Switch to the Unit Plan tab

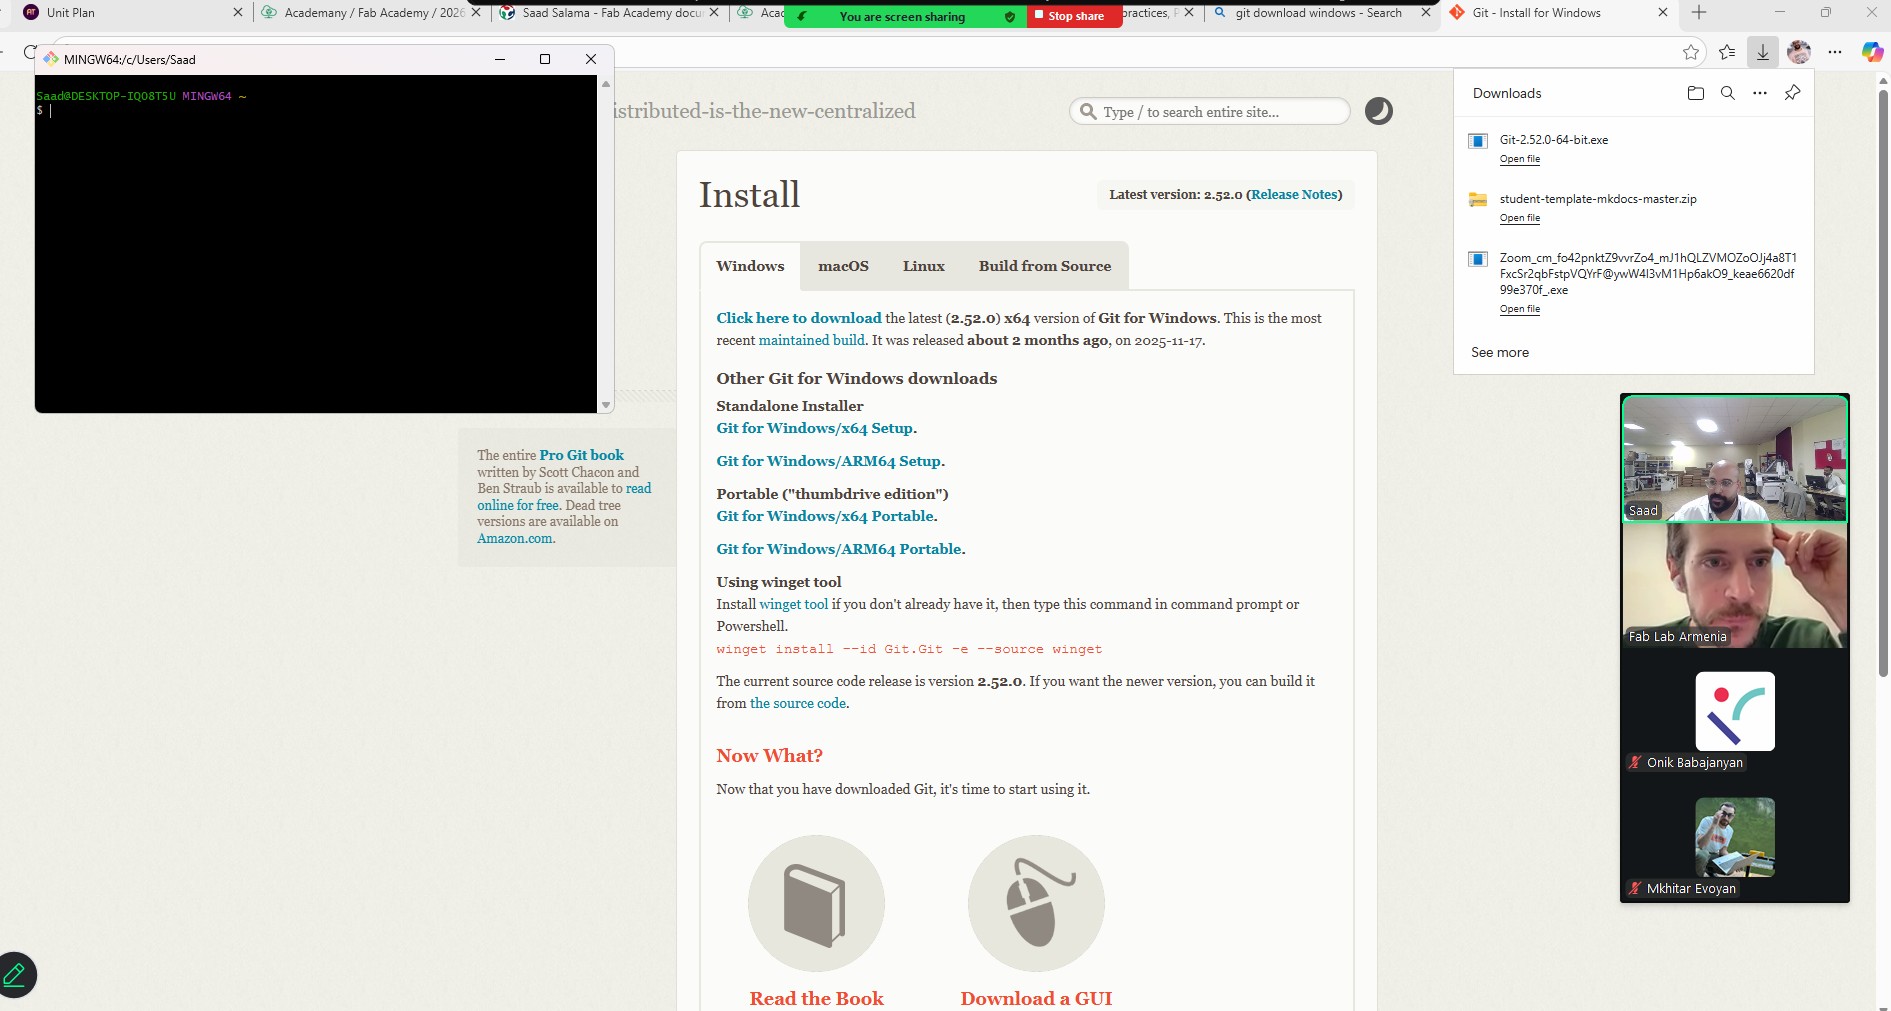[131, 13]
